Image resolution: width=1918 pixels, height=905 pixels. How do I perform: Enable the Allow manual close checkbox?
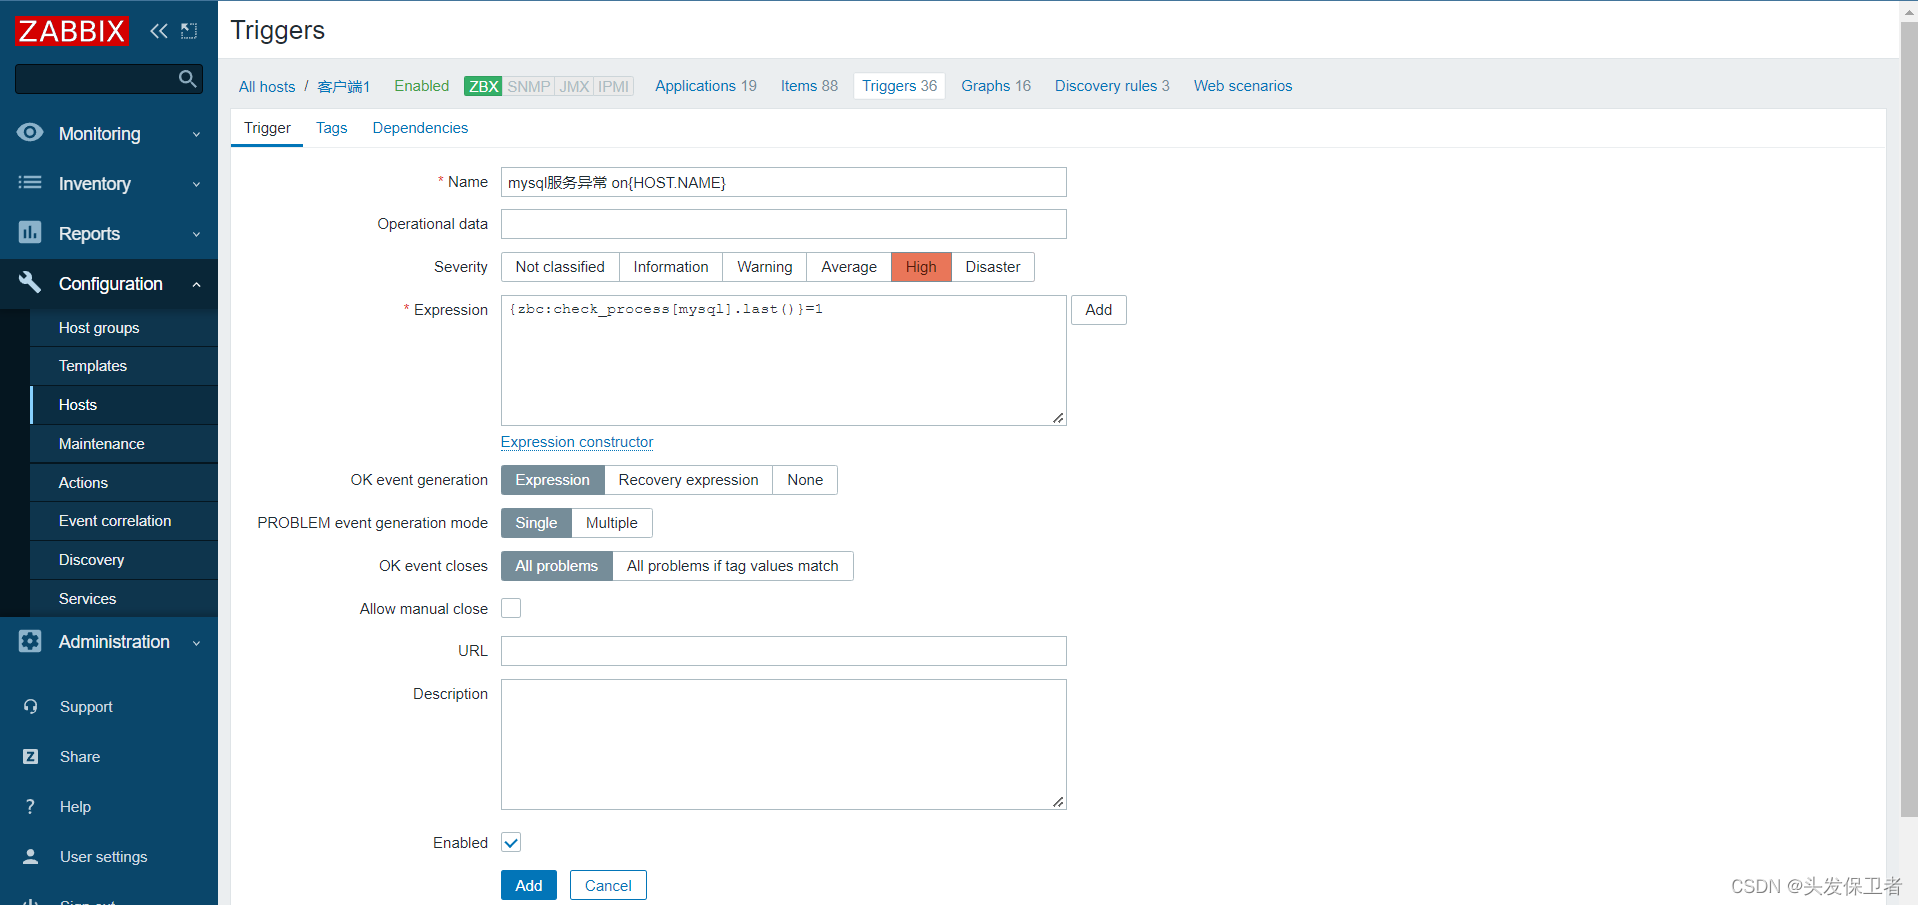[x=510, y=608]
